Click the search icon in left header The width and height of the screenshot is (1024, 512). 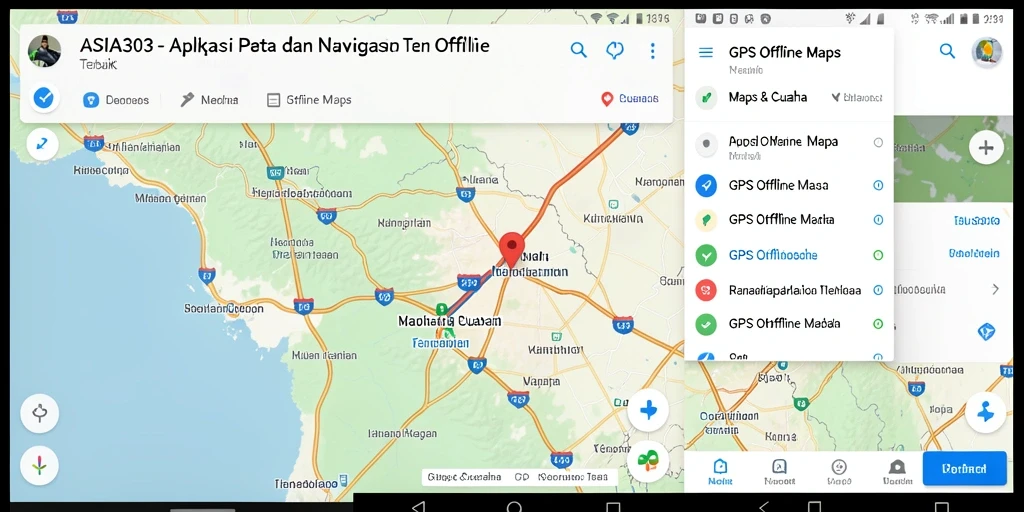579,50
